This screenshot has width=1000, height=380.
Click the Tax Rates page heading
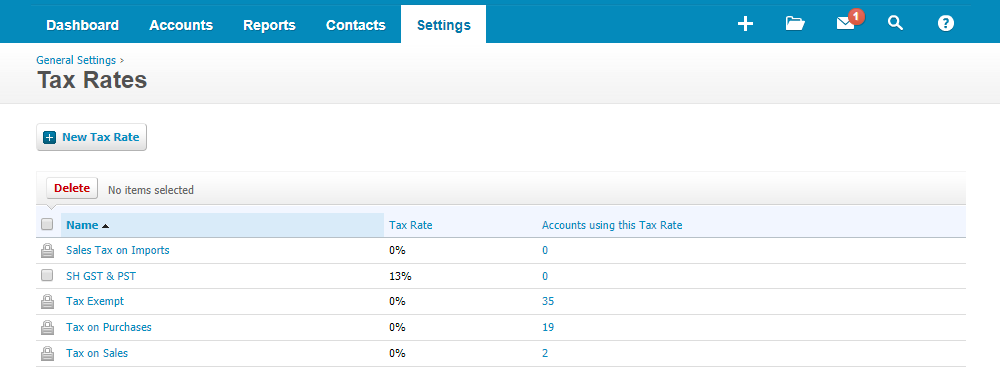(92, 80)
